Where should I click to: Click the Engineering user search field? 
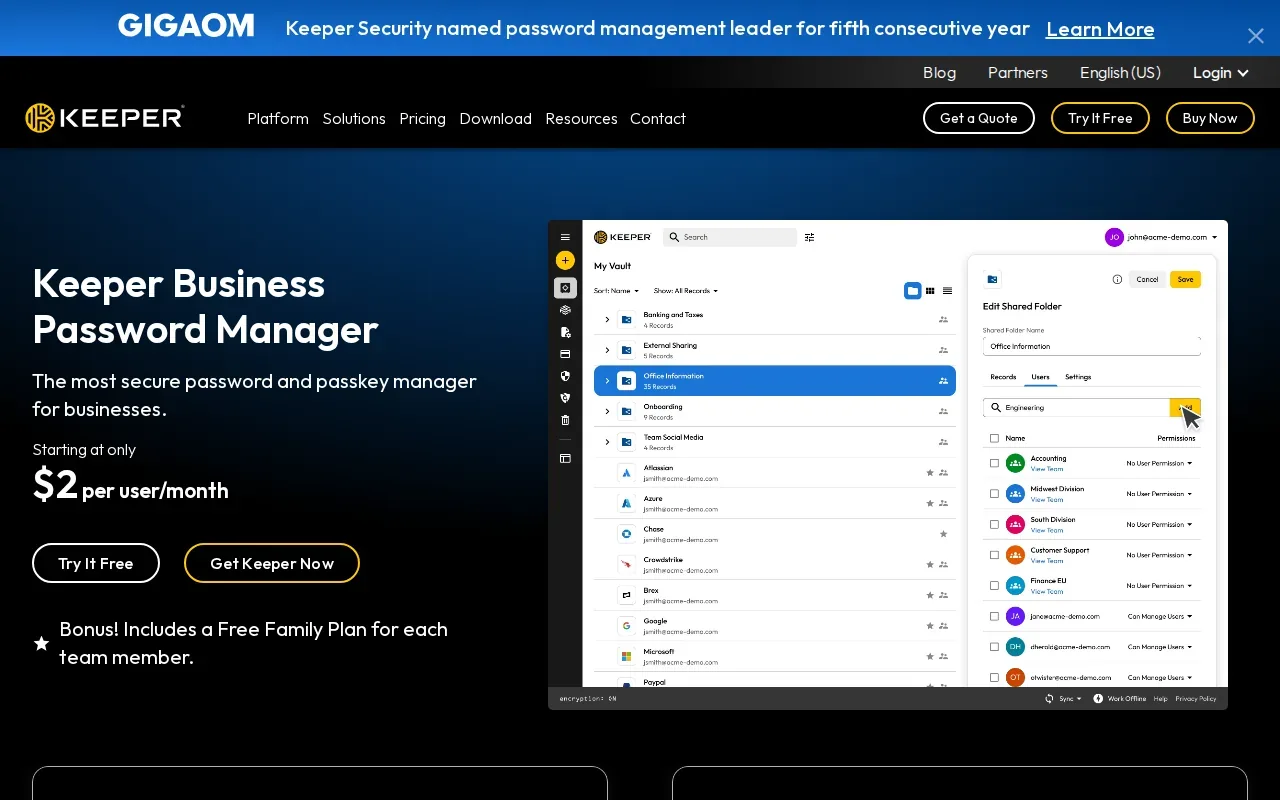pyautogui.click(x=1076, y=408)
